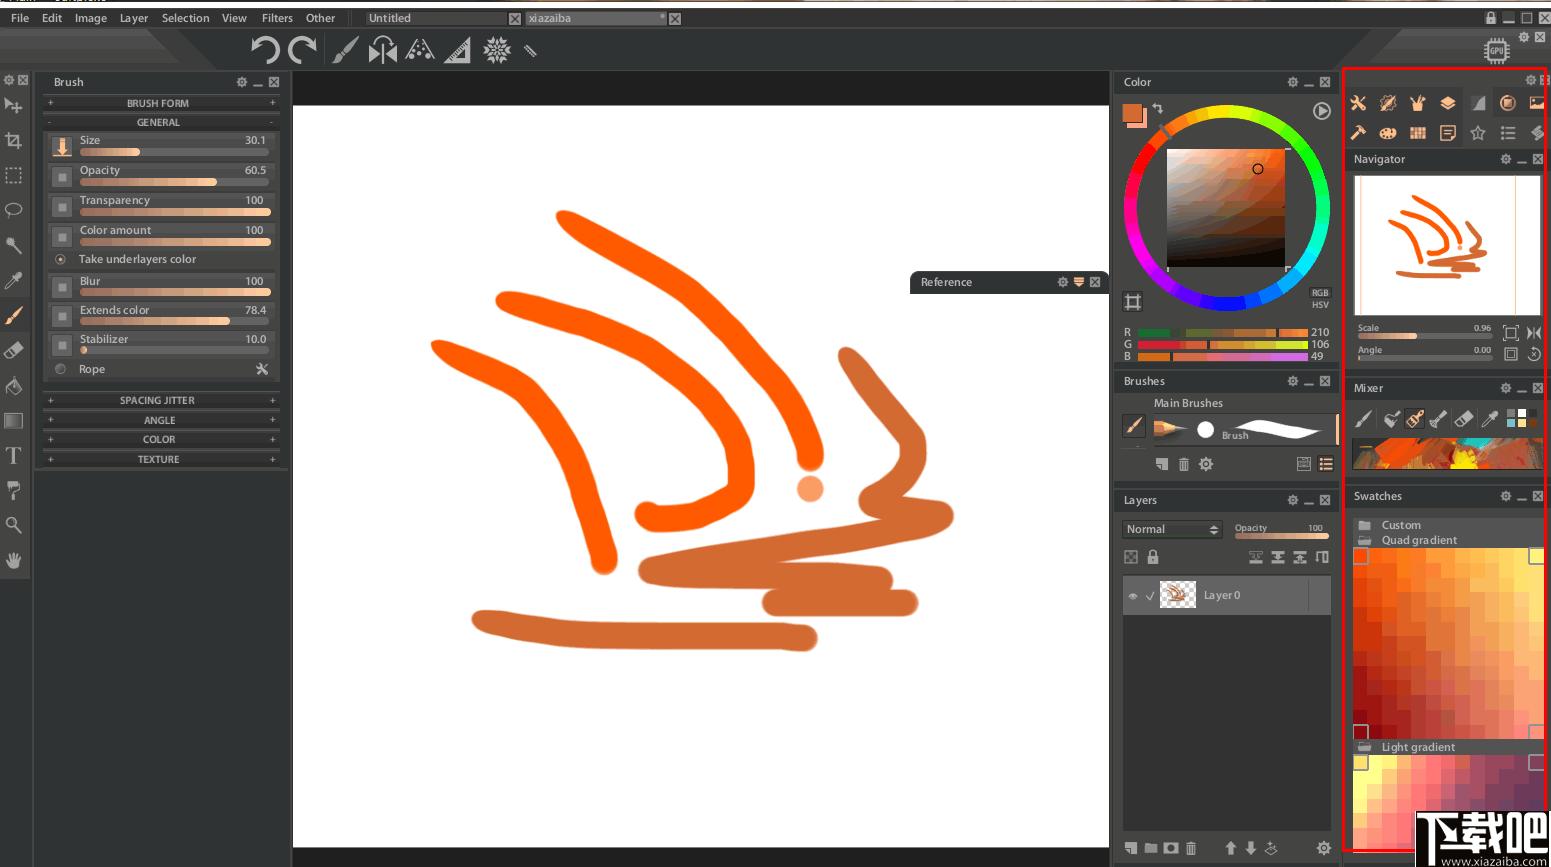Viewport: 1551px width, 867px height.
Task: Open the hammer panel icon
Action: click(x=1358, y=133)
